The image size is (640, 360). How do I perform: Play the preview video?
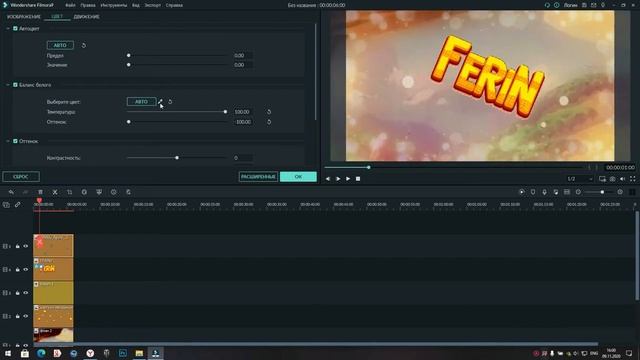pos(348,179)
